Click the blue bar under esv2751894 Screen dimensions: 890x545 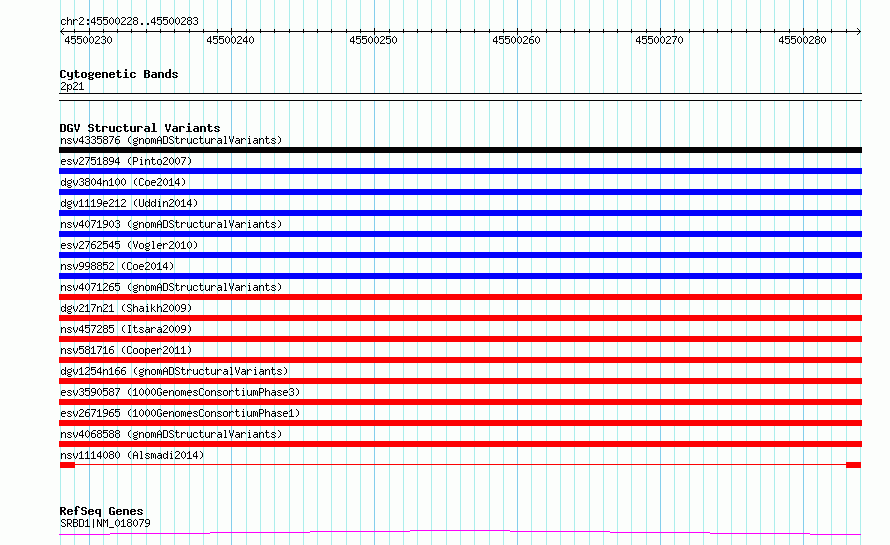tap(460, 171)
